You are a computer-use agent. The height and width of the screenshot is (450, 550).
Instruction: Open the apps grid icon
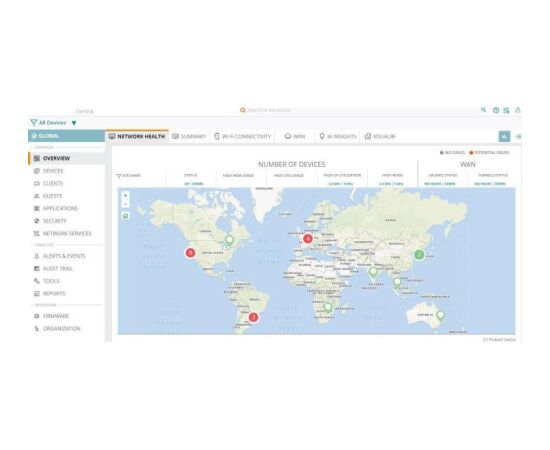[506, 110]
